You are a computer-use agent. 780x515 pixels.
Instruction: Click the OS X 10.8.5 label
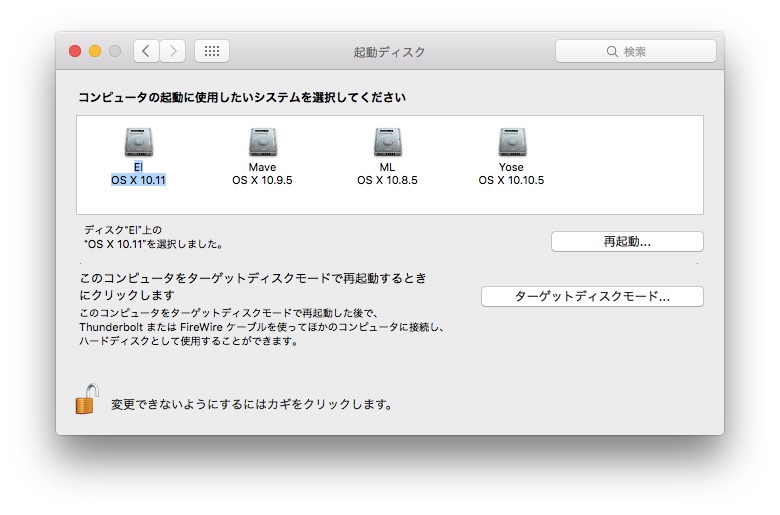click(387, 180)
